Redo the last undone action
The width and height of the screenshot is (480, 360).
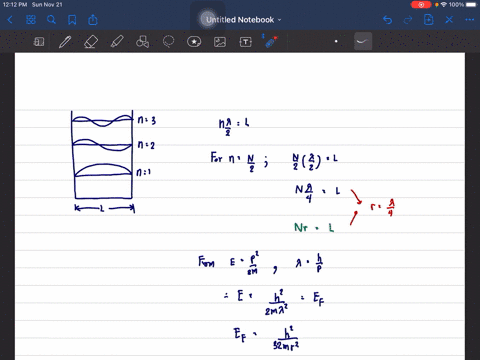click(x=408, y=20)
